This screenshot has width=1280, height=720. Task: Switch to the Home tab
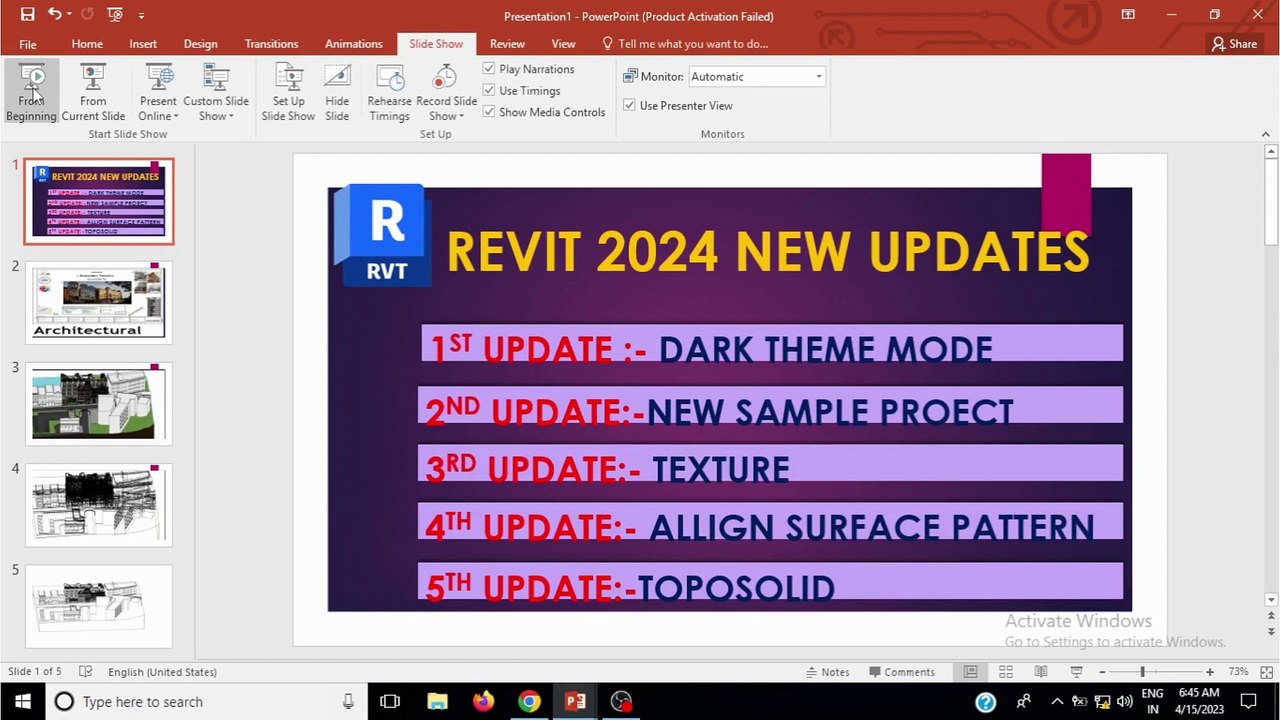[x=87, y=43]
